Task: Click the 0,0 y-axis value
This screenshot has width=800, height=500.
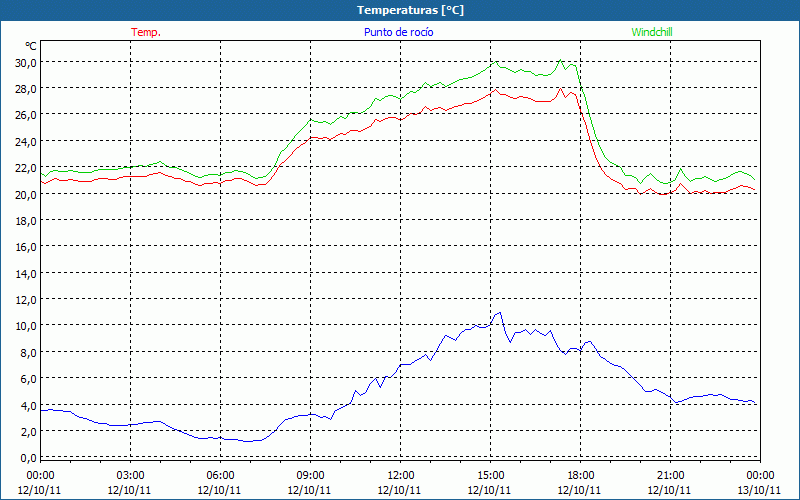Action: [x=28, y=458]
